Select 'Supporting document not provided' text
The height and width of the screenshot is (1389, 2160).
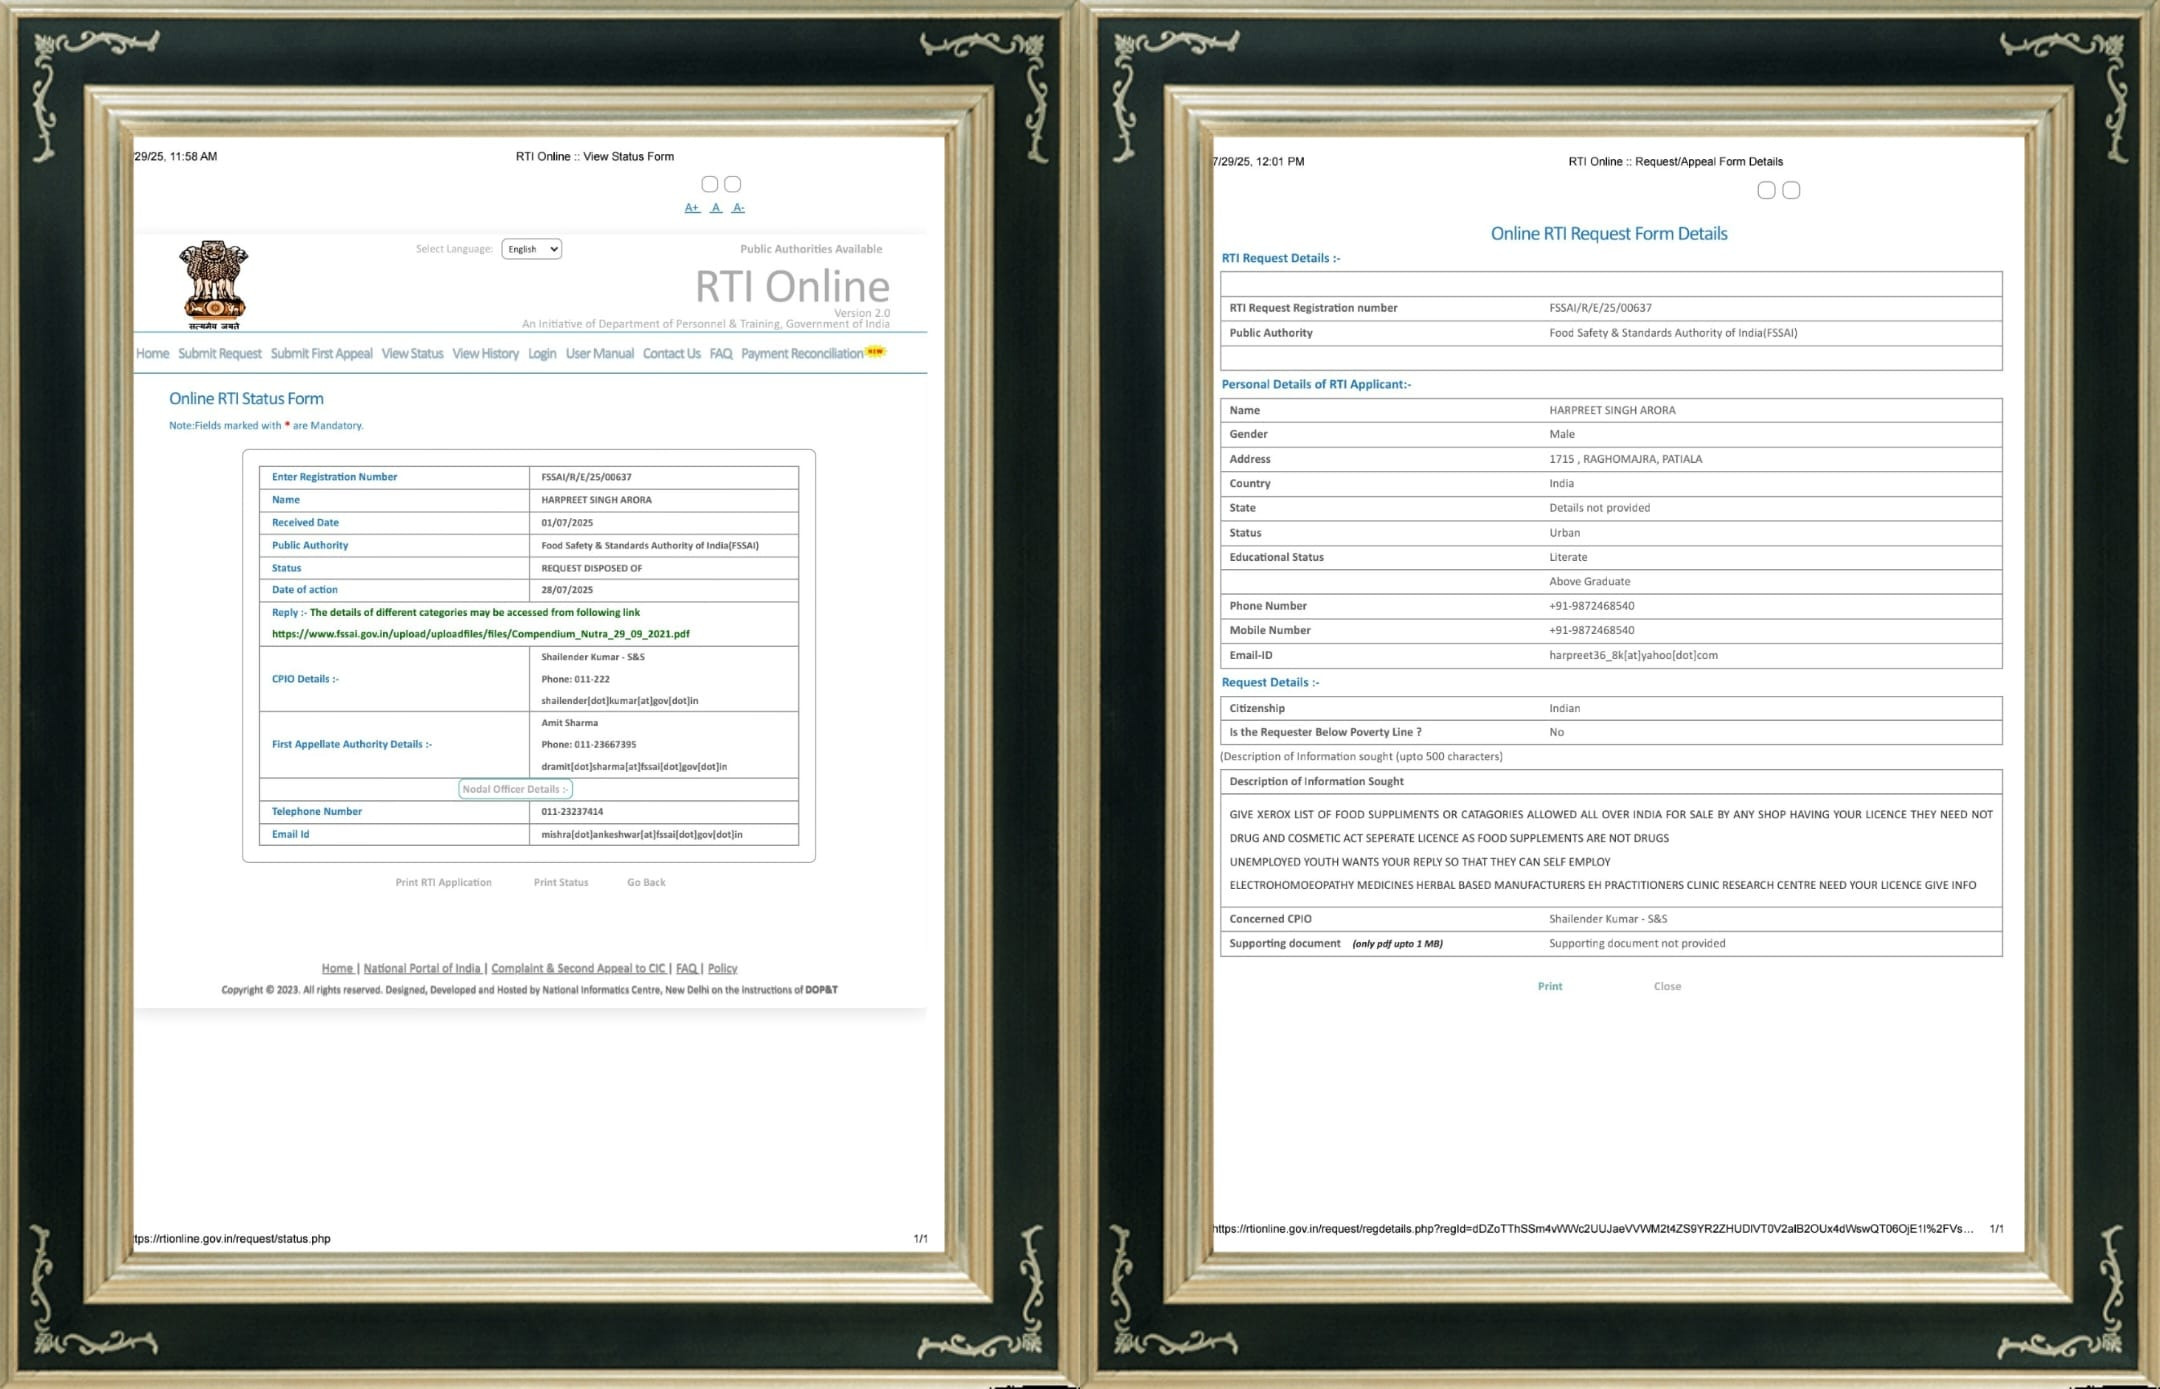tap(1637, 943)
